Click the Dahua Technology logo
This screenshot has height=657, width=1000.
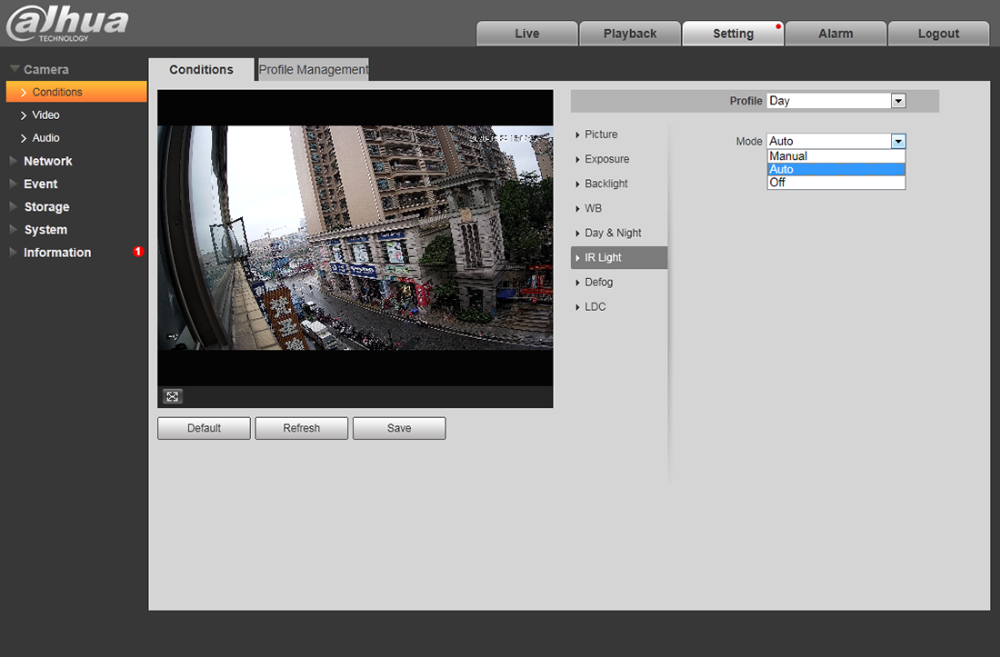click(x=67, y=24)
